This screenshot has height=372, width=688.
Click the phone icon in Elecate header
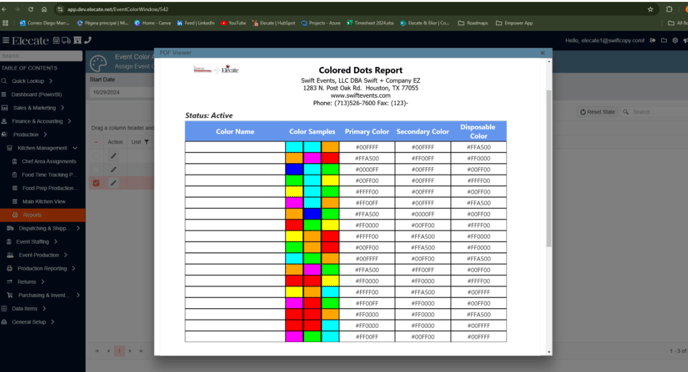[x=88, y=40]
